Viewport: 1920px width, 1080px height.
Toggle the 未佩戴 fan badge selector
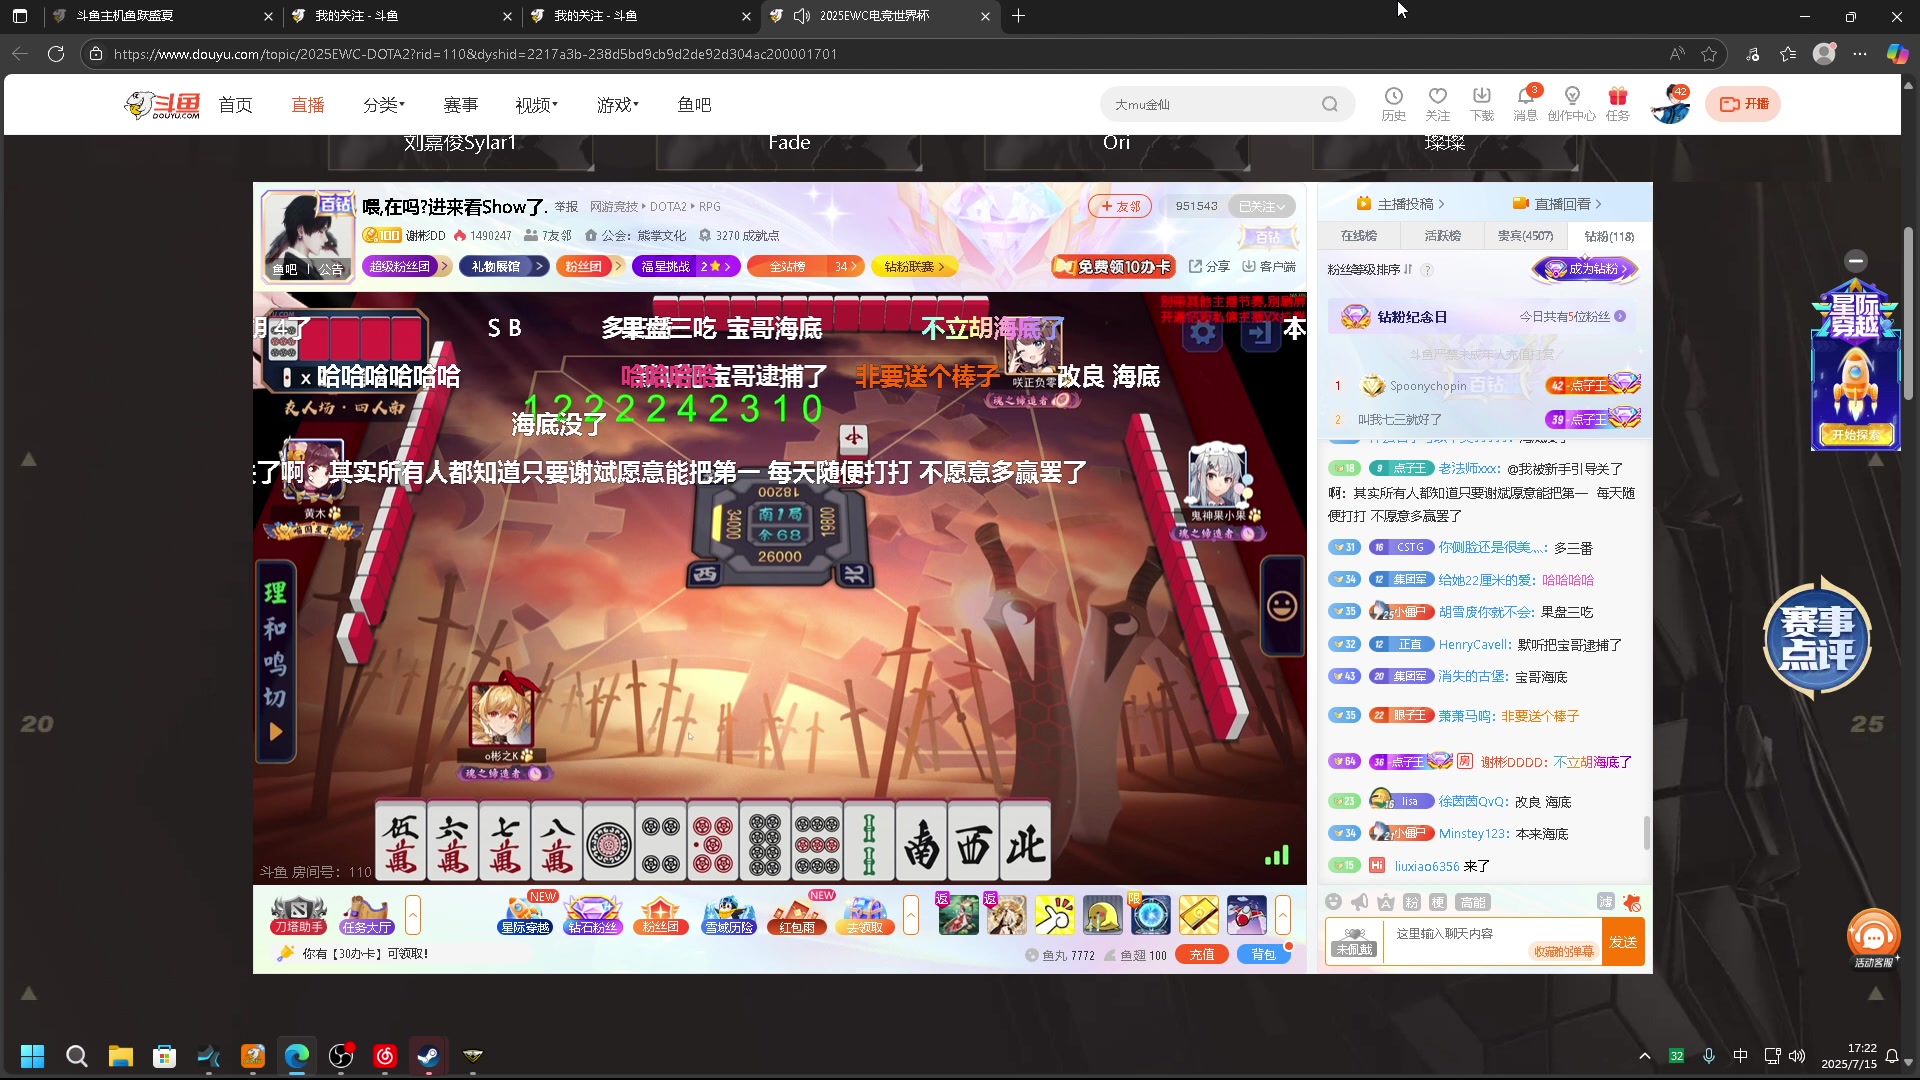click(x=1354, y=941)
